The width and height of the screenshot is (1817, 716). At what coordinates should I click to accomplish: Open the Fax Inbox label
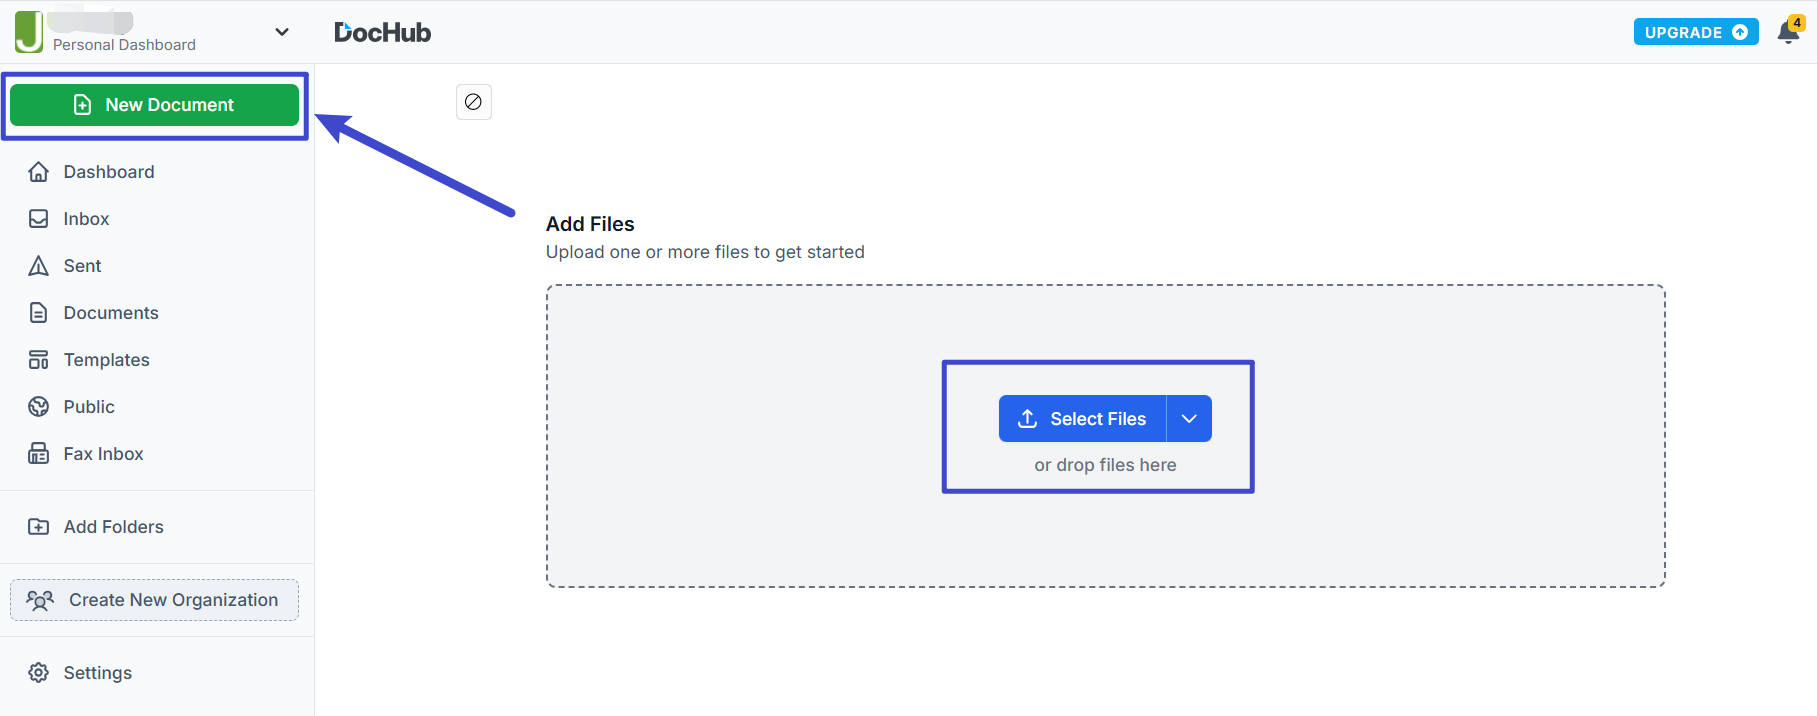(x=103, y=454)
